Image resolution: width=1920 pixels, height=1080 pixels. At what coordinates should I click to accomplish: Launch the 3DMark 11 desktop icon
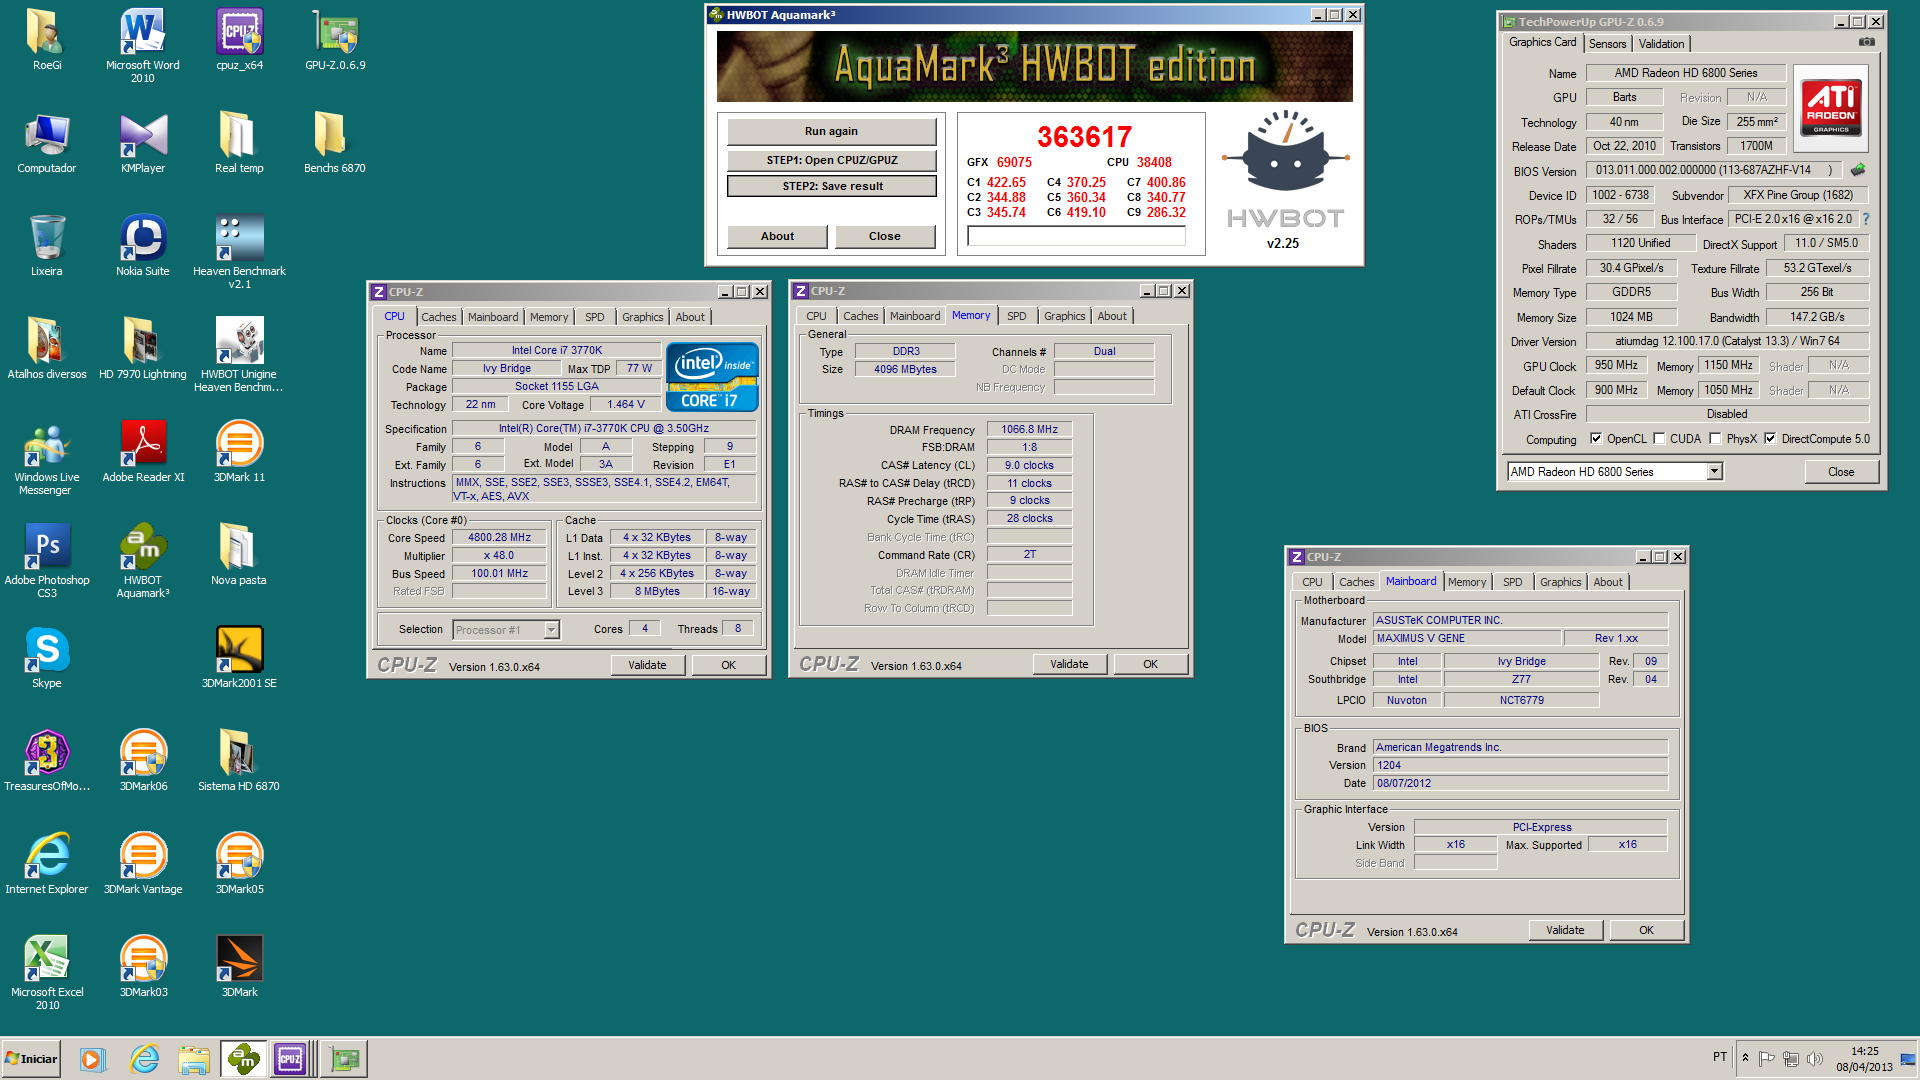click(x=239, y=452)
